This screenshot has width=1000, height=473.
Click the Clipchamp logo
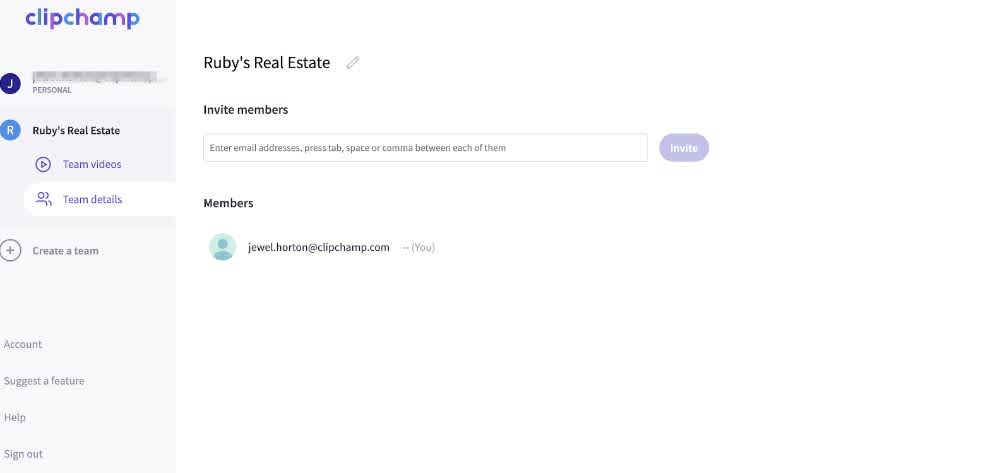[x=82, y=18]
